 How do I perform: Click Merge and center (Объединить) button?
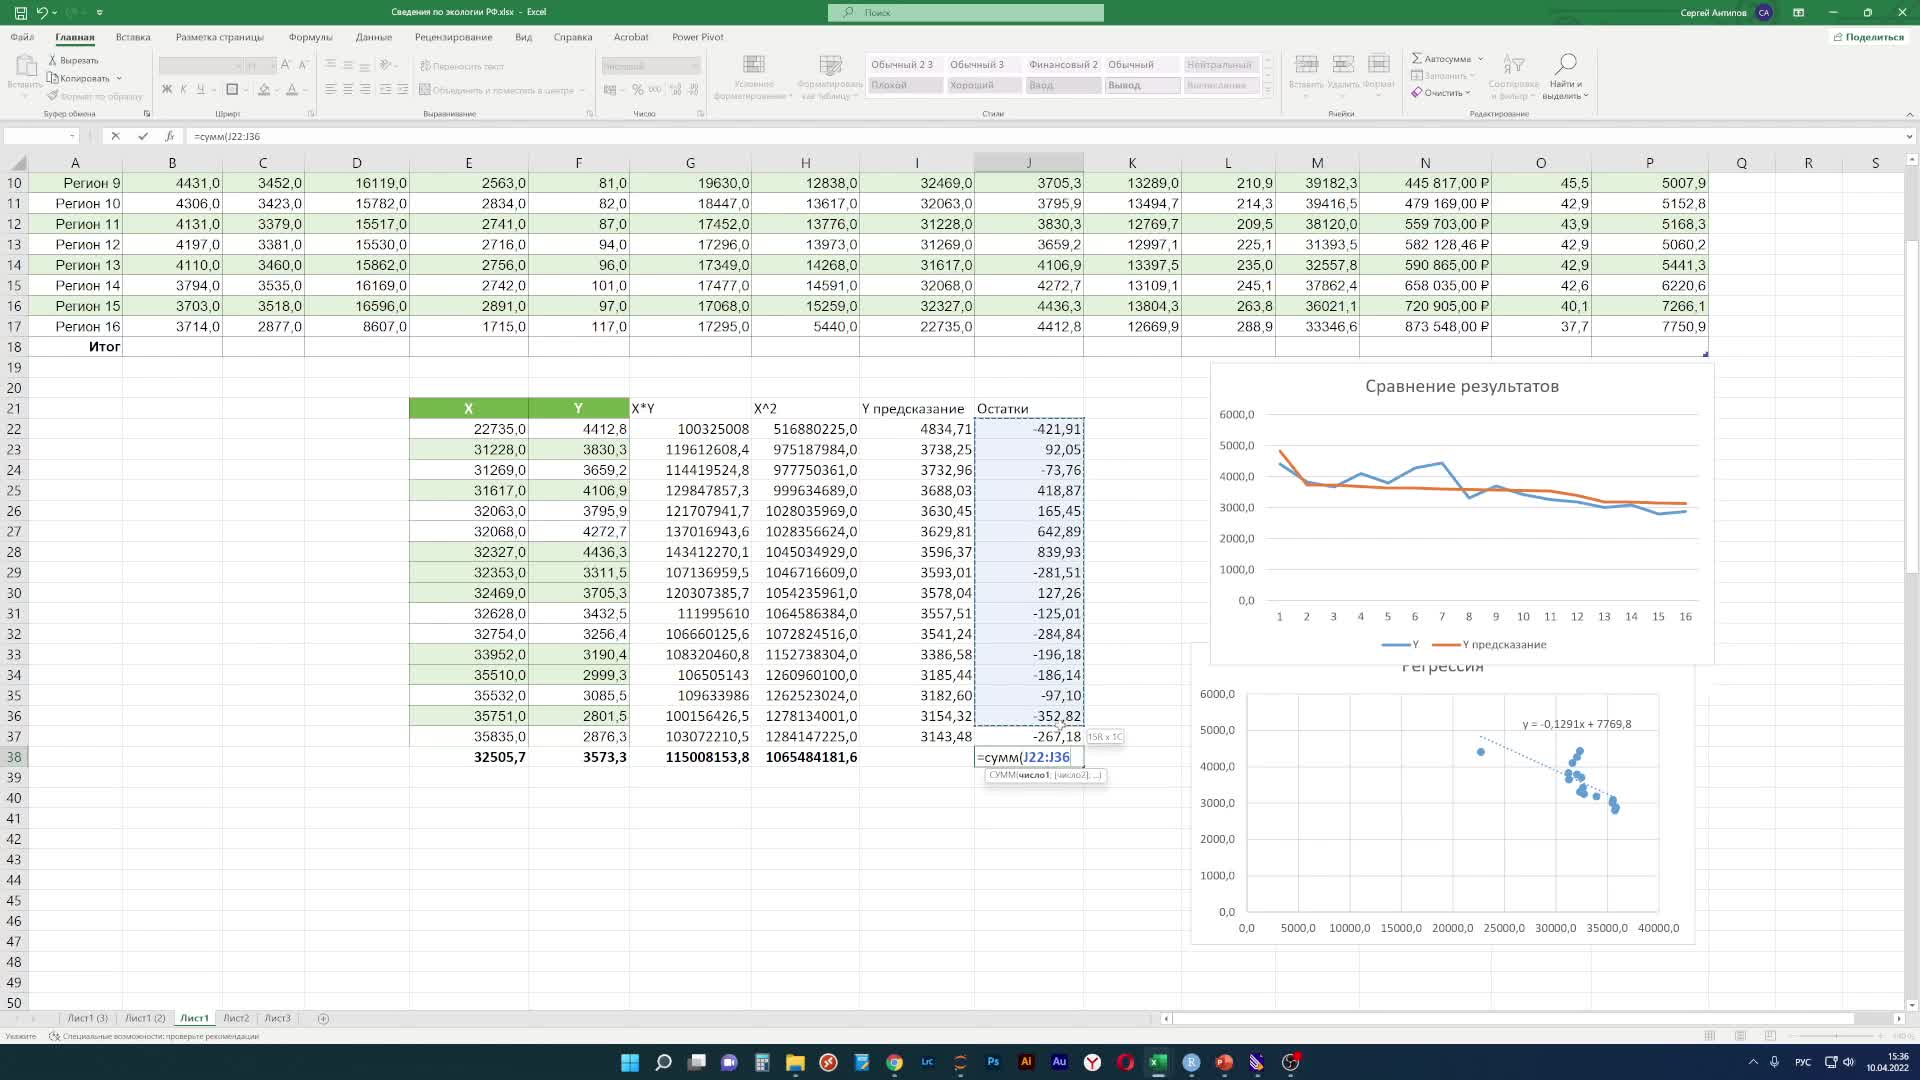tap(497, 90)
